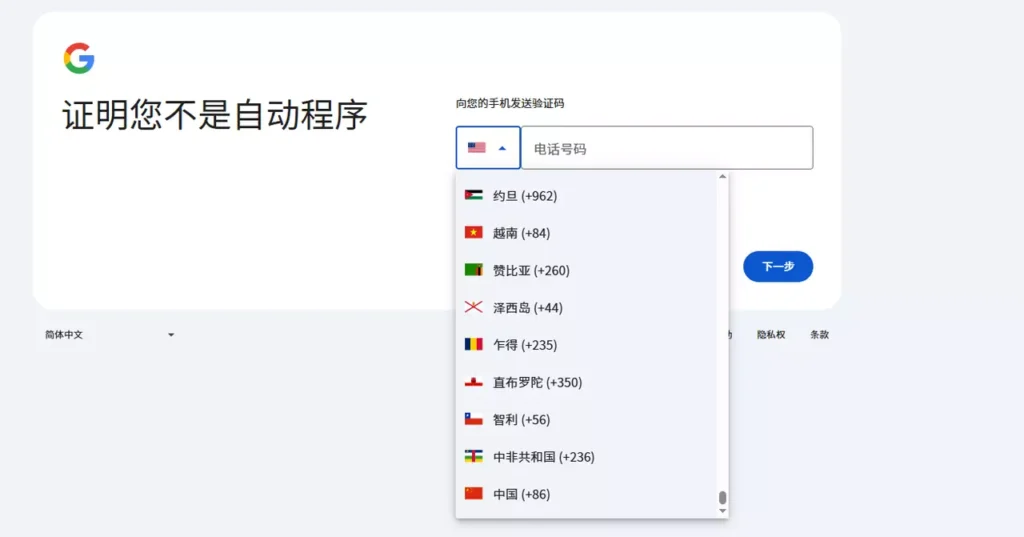Open the 简体中文 language dropdown
This screenshot has width=1024, height=537.
(x=109, y=334)
